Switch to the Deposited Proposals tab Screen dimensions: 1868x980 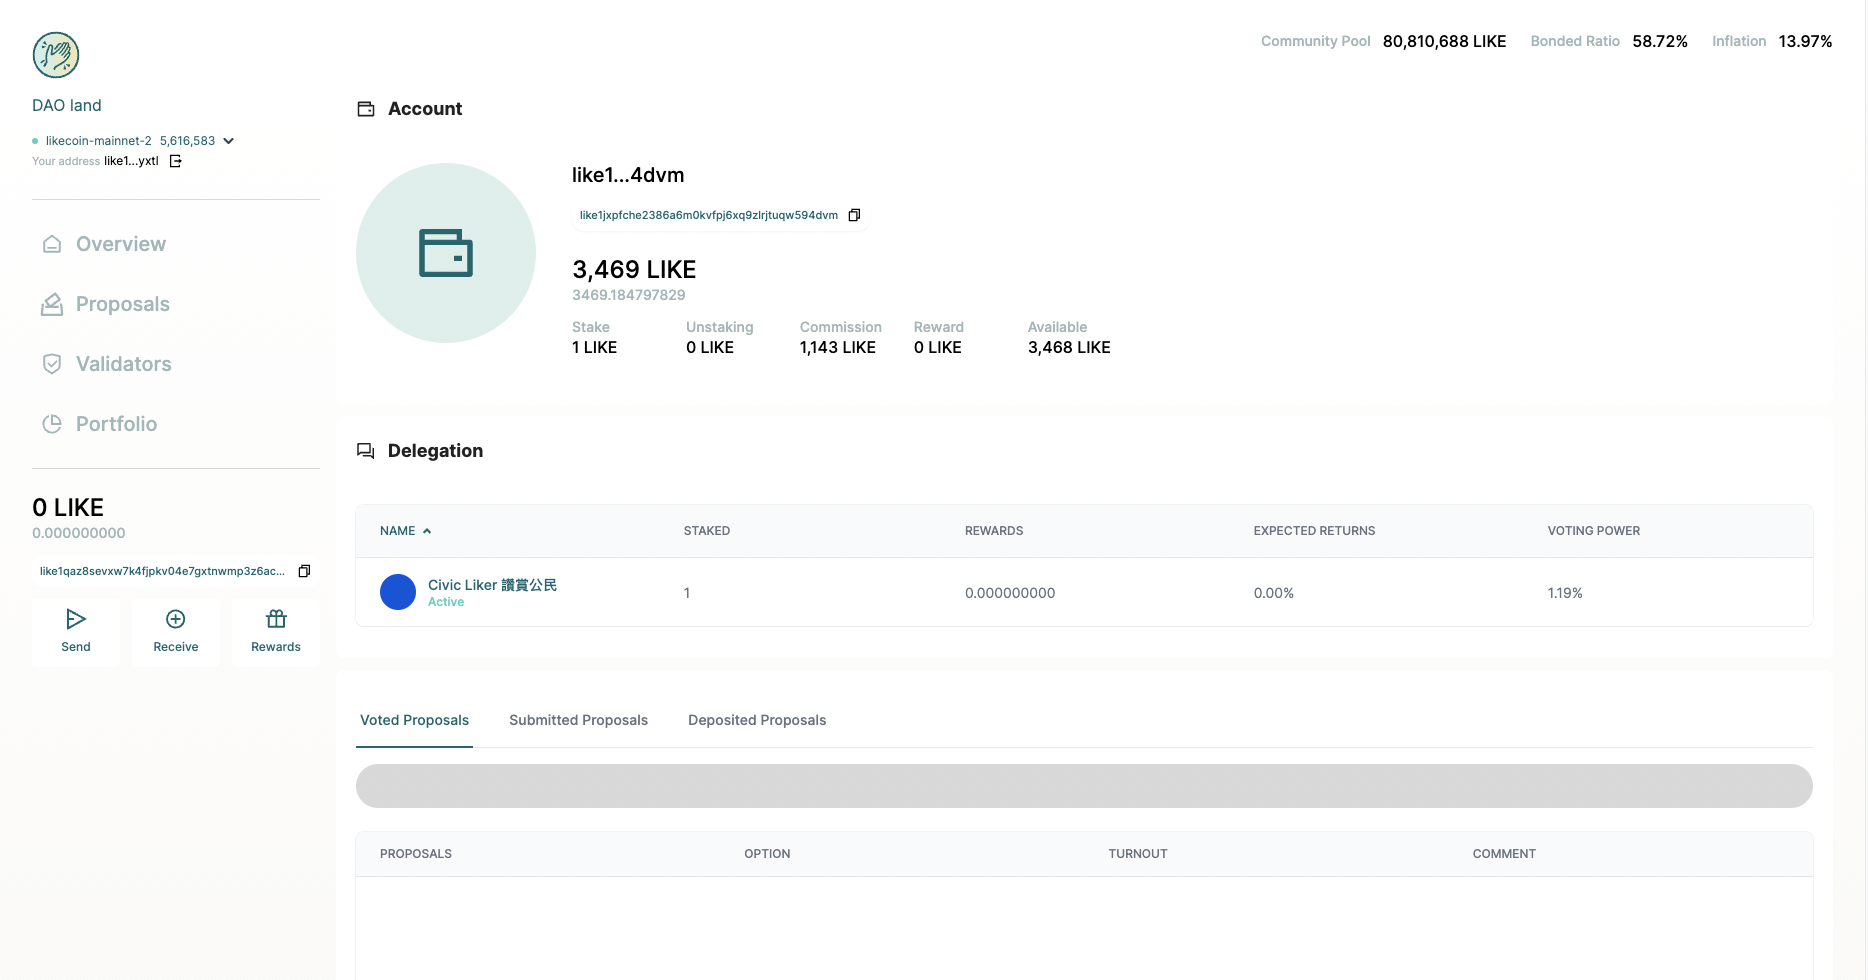[757, 720]
